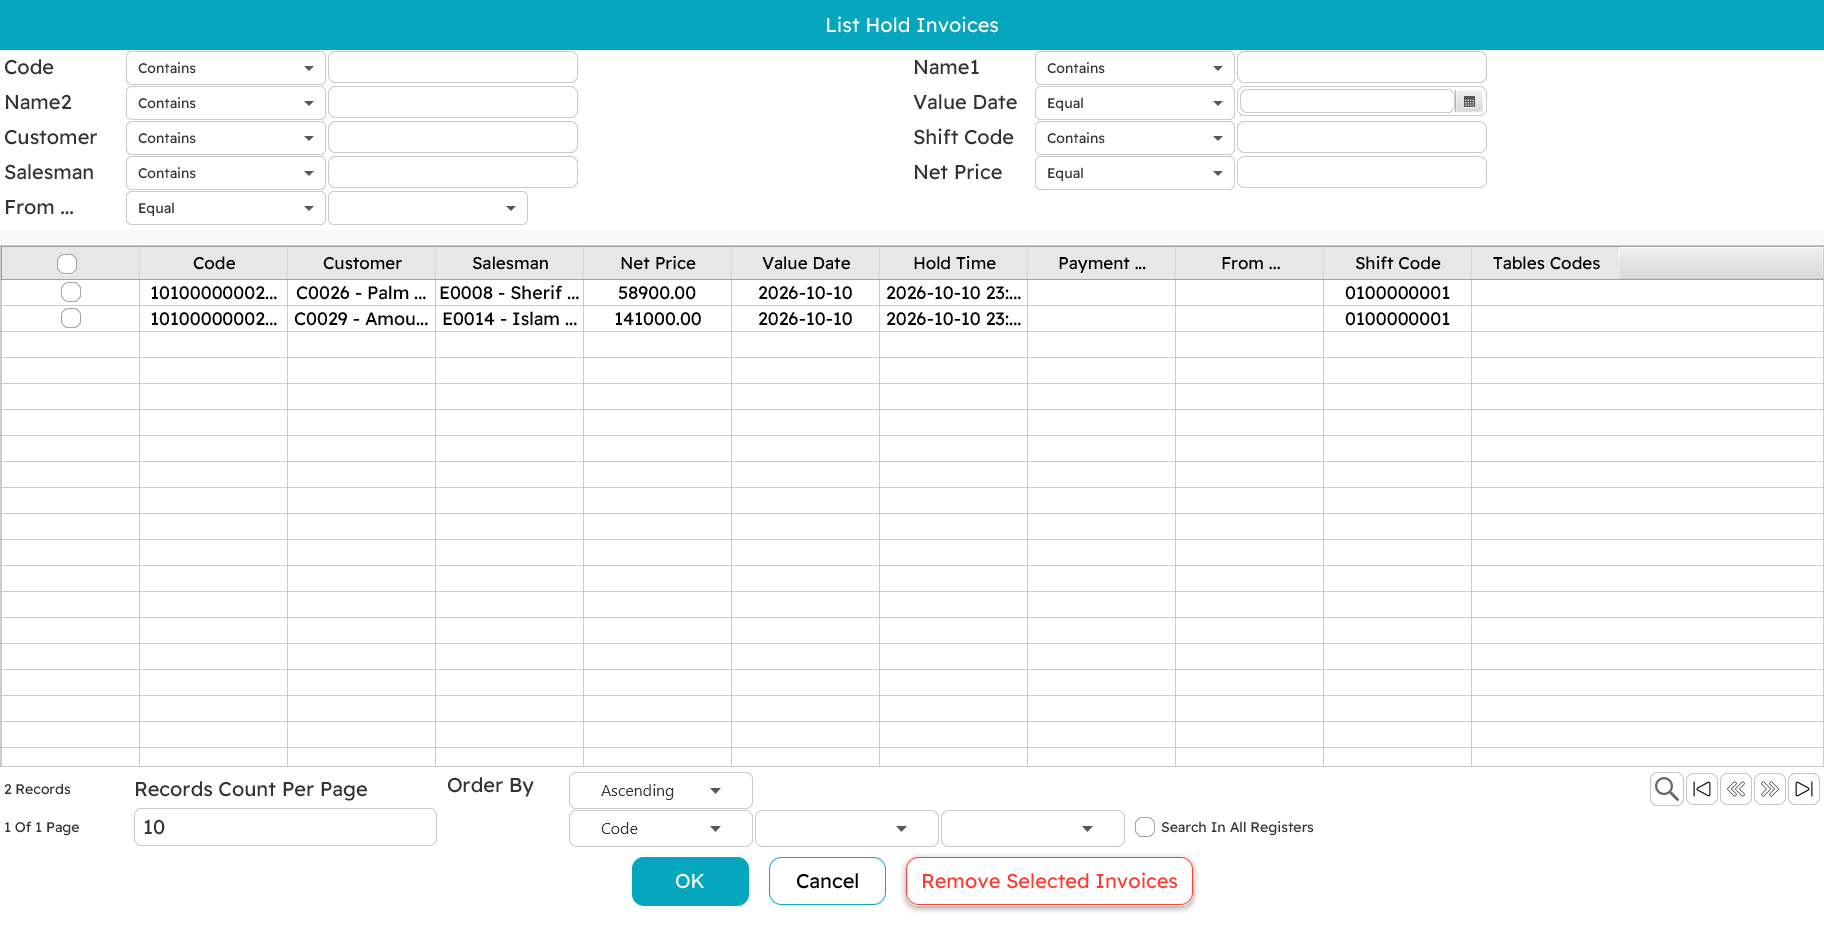Image resolution: width=1824 pixels, height=929 pixels.
Task: Open the Customer filter operator dropdown
Action: 226,138
